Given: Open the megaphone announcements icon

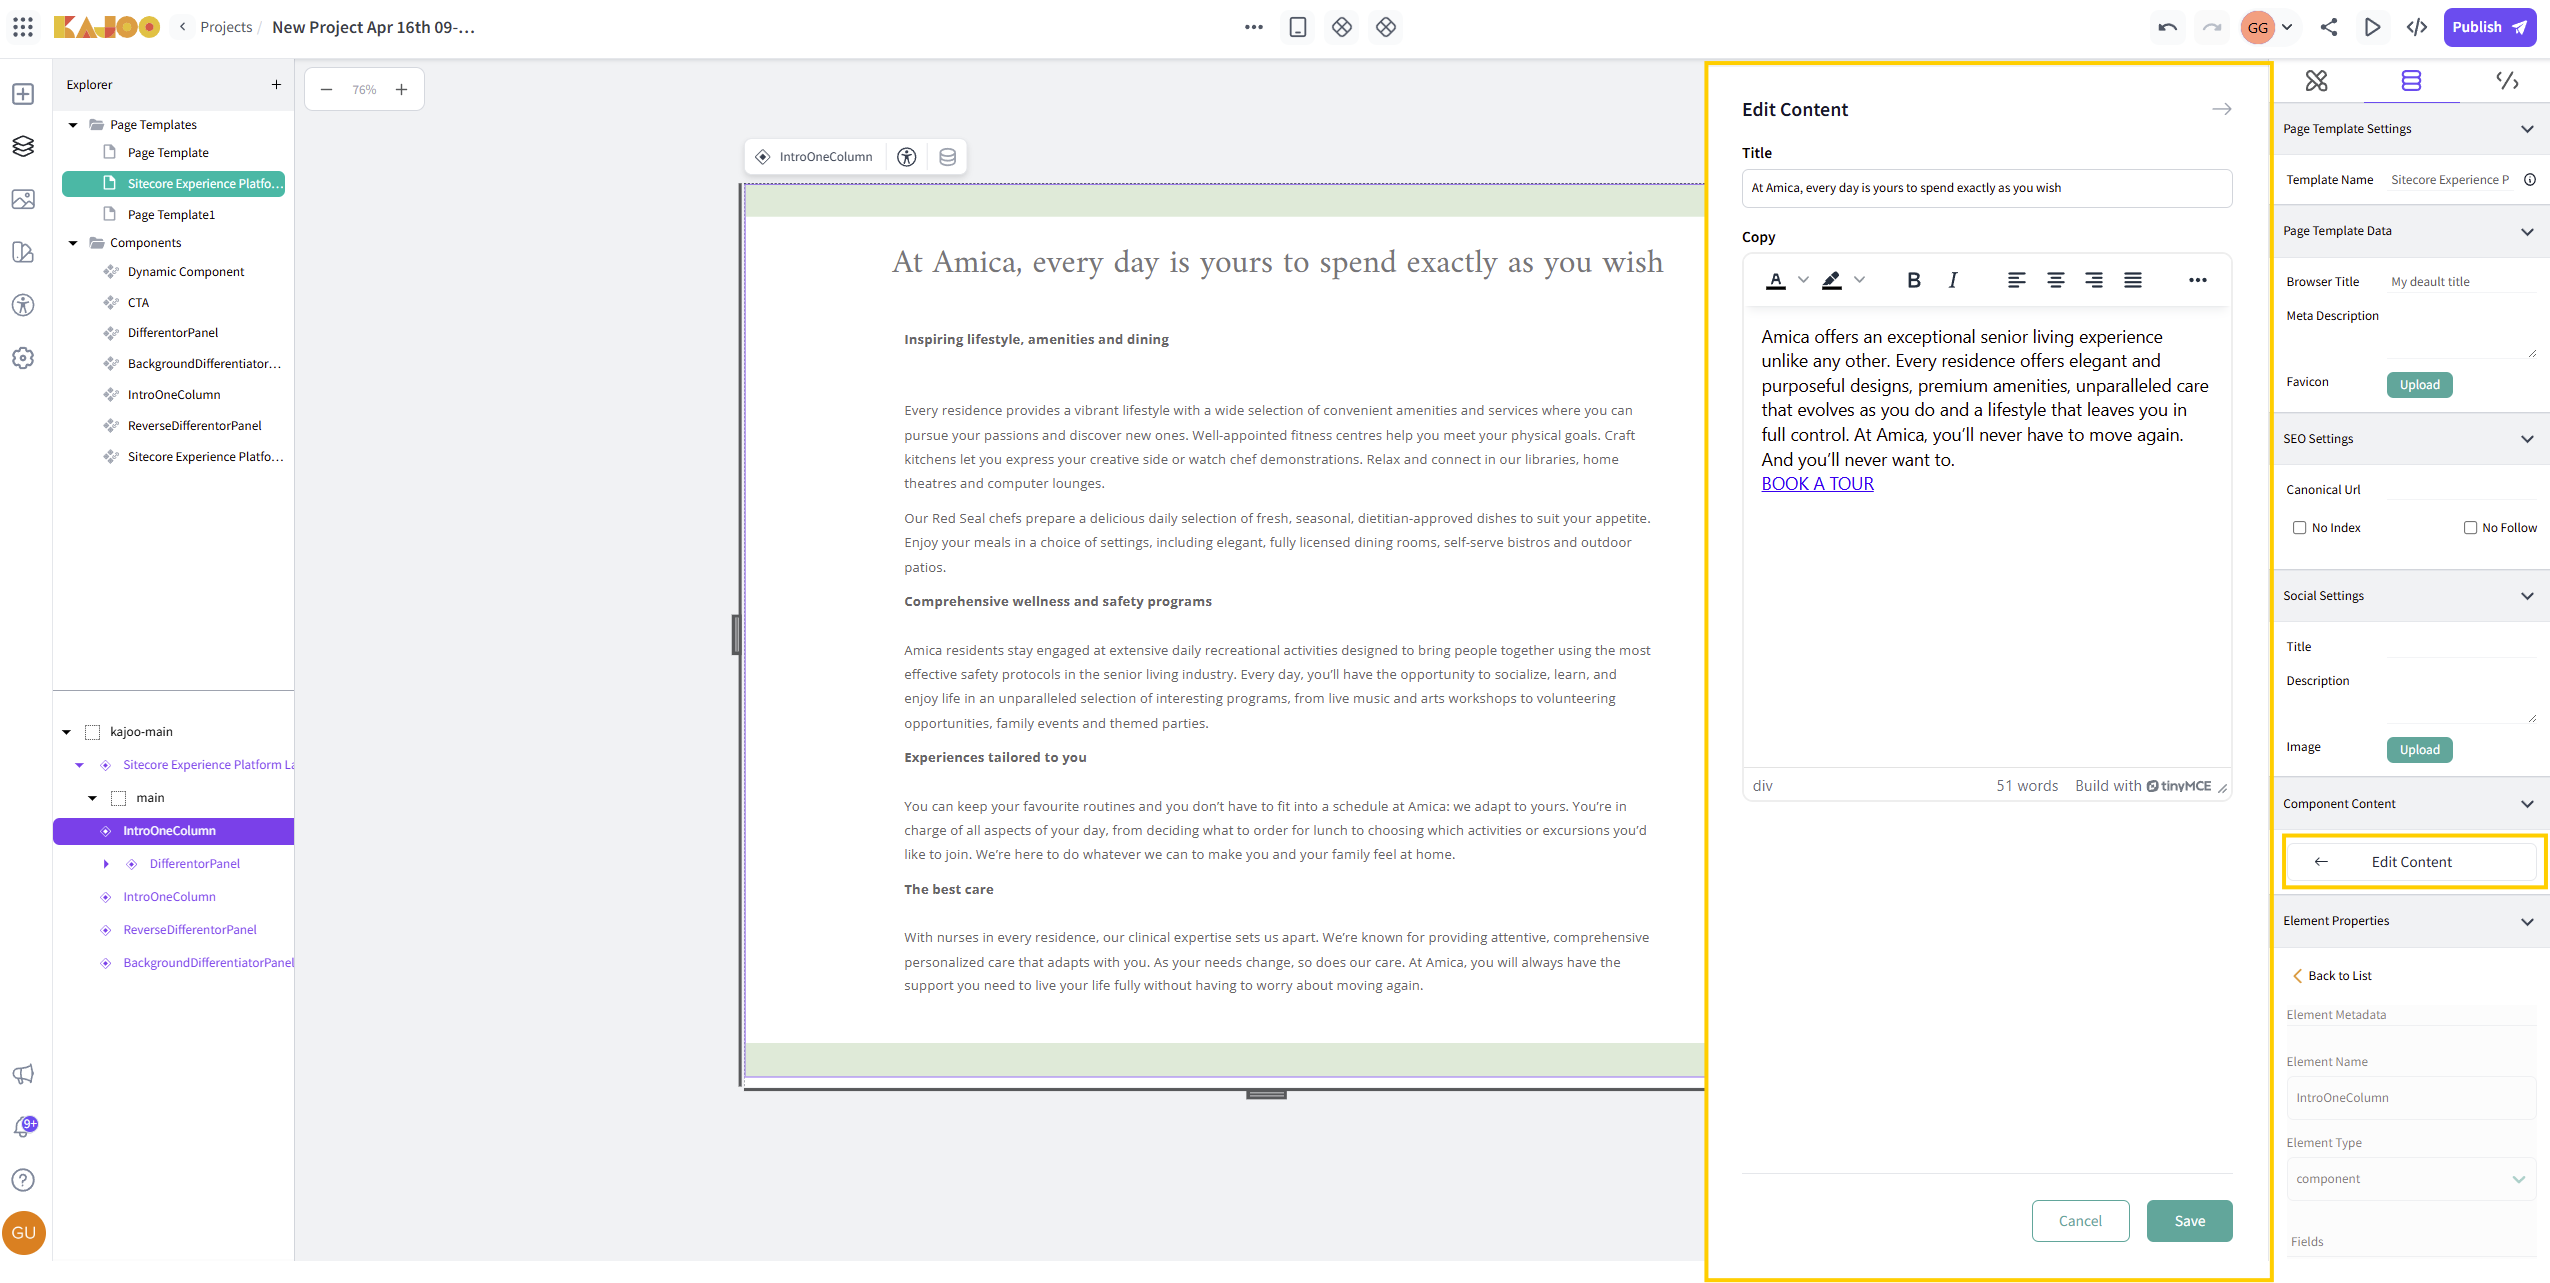Looking at the screenshot, I should [x=23, y=1074].
